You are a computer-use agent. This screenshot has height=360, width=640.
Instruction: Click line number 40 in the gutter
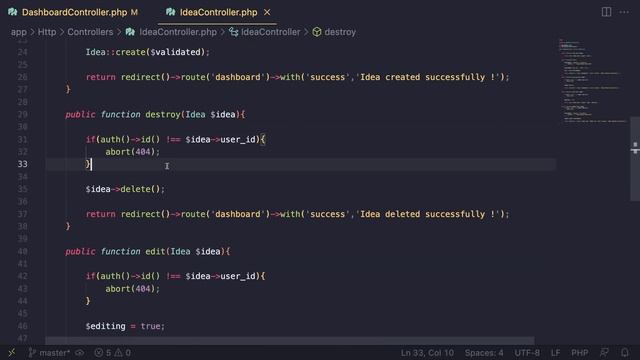coord(22,251)
